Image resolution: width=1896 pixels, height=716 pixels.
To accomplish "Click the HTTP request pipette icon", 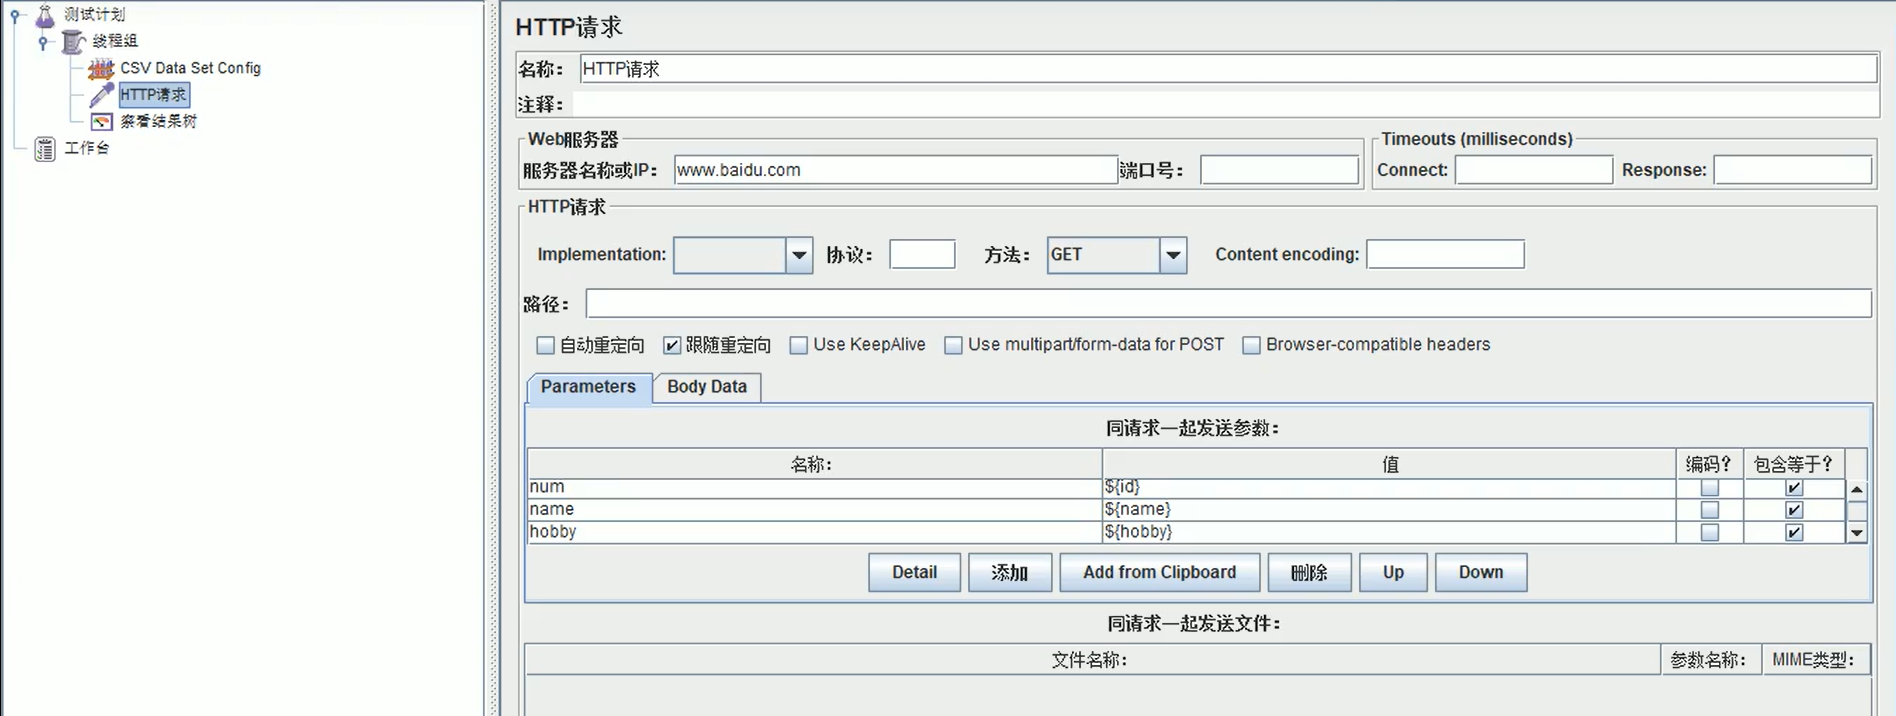I will coord(101,95).
